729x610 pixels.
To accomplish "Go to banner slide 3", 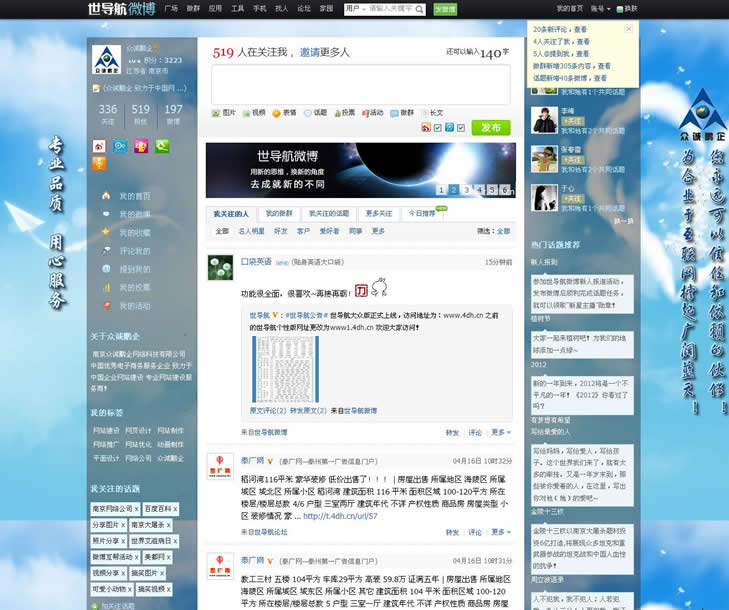I will coord(466,190).
